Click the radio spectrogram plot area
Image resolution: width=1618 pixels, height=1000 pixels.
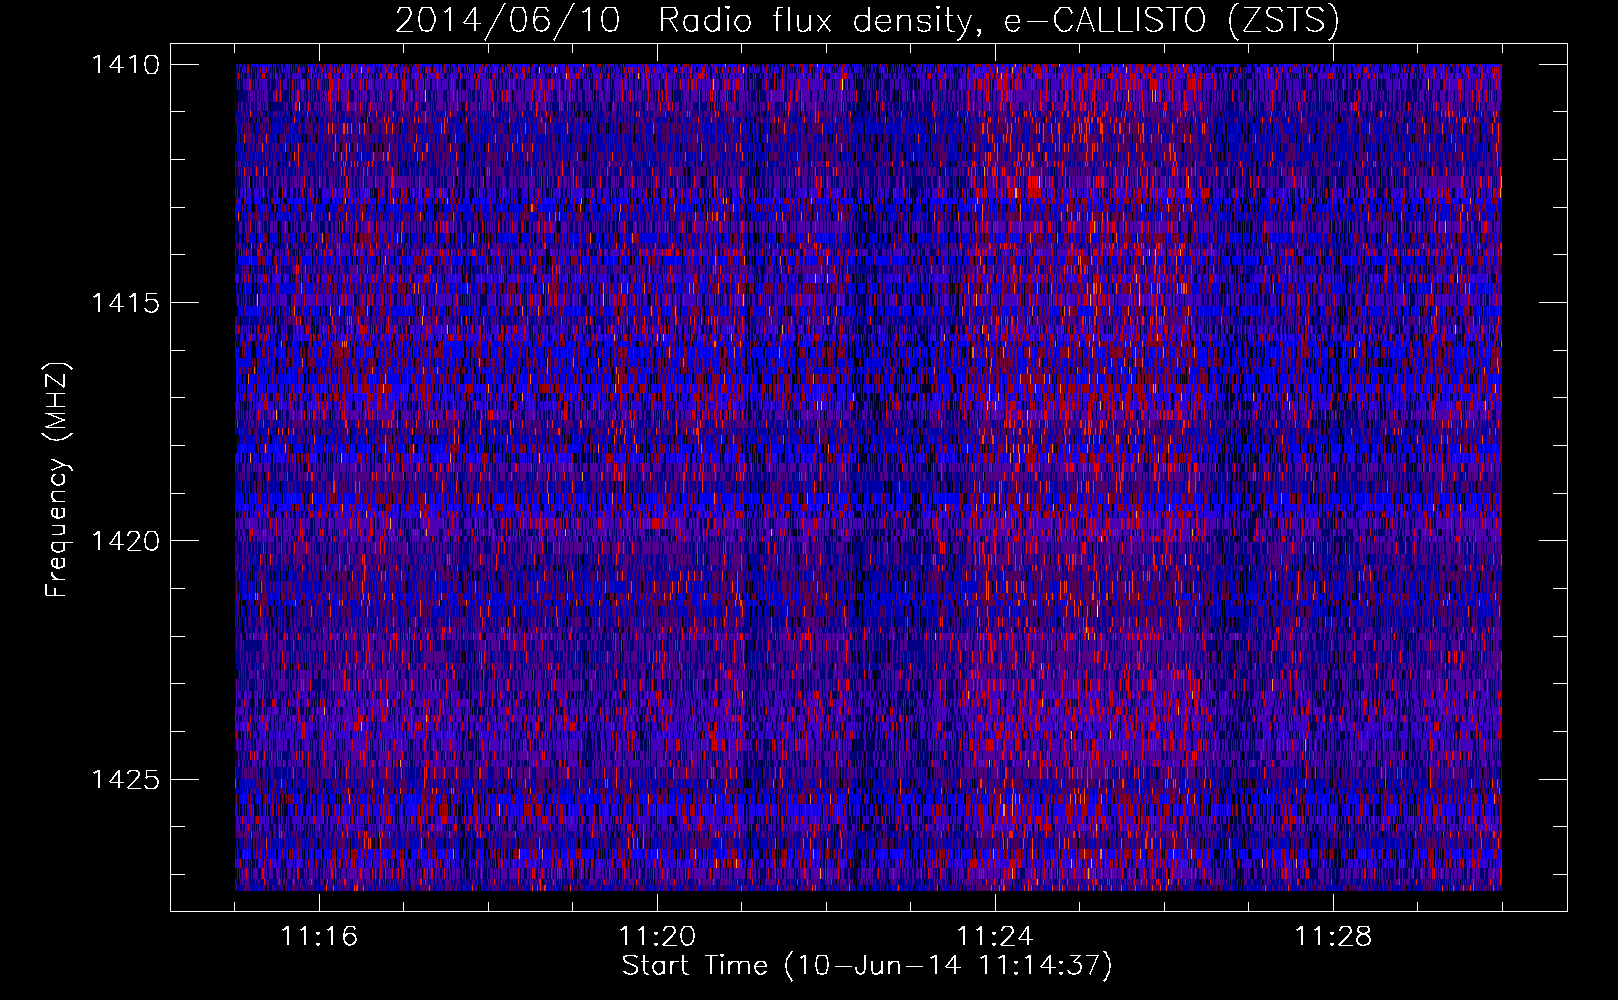868,477
